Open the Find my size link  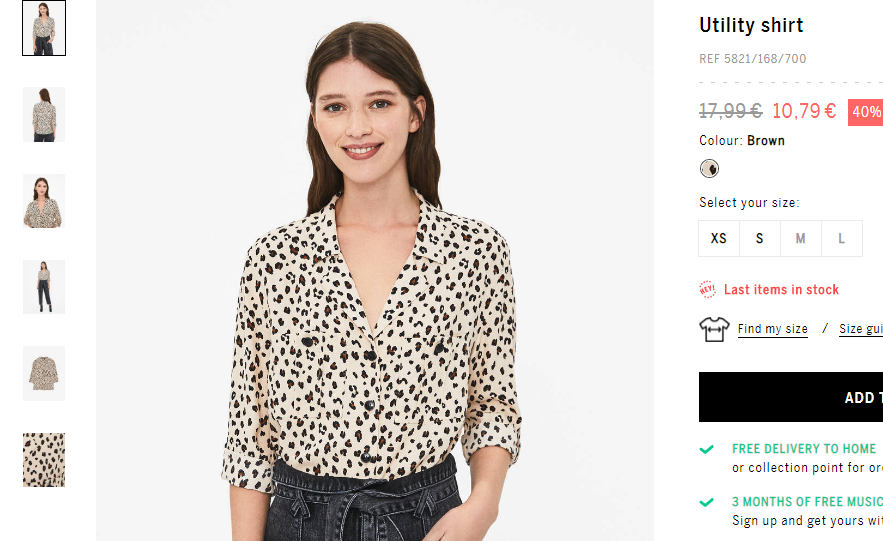point(773,329)
